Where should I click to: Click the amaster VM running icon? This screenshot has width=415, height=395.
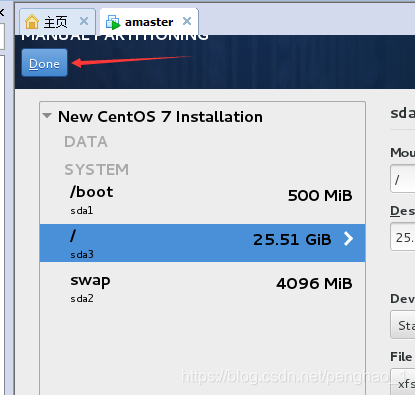pyautogui.click(x=113, y=22)
